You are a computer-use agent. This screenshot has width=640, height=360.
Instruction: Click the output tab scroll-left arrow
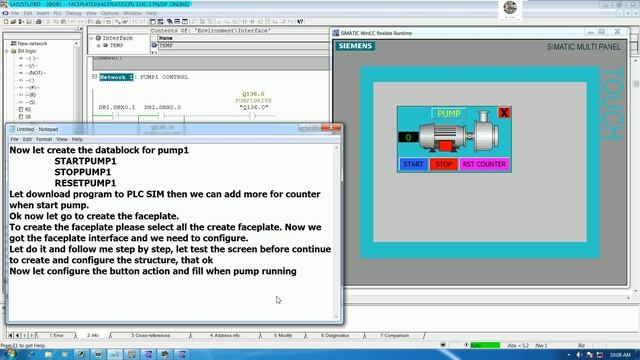click(x=17, y=336)
